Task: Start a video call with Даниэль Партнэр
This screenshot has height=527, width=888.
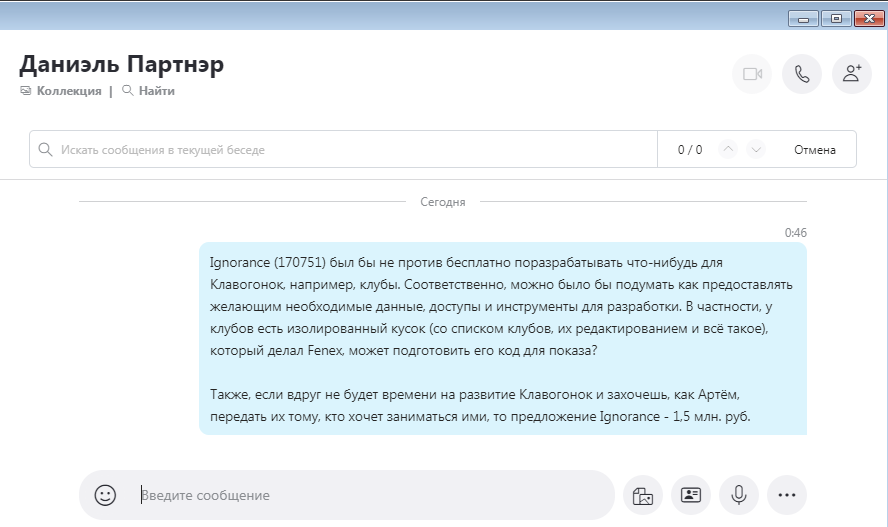Action: click(752, 74)
